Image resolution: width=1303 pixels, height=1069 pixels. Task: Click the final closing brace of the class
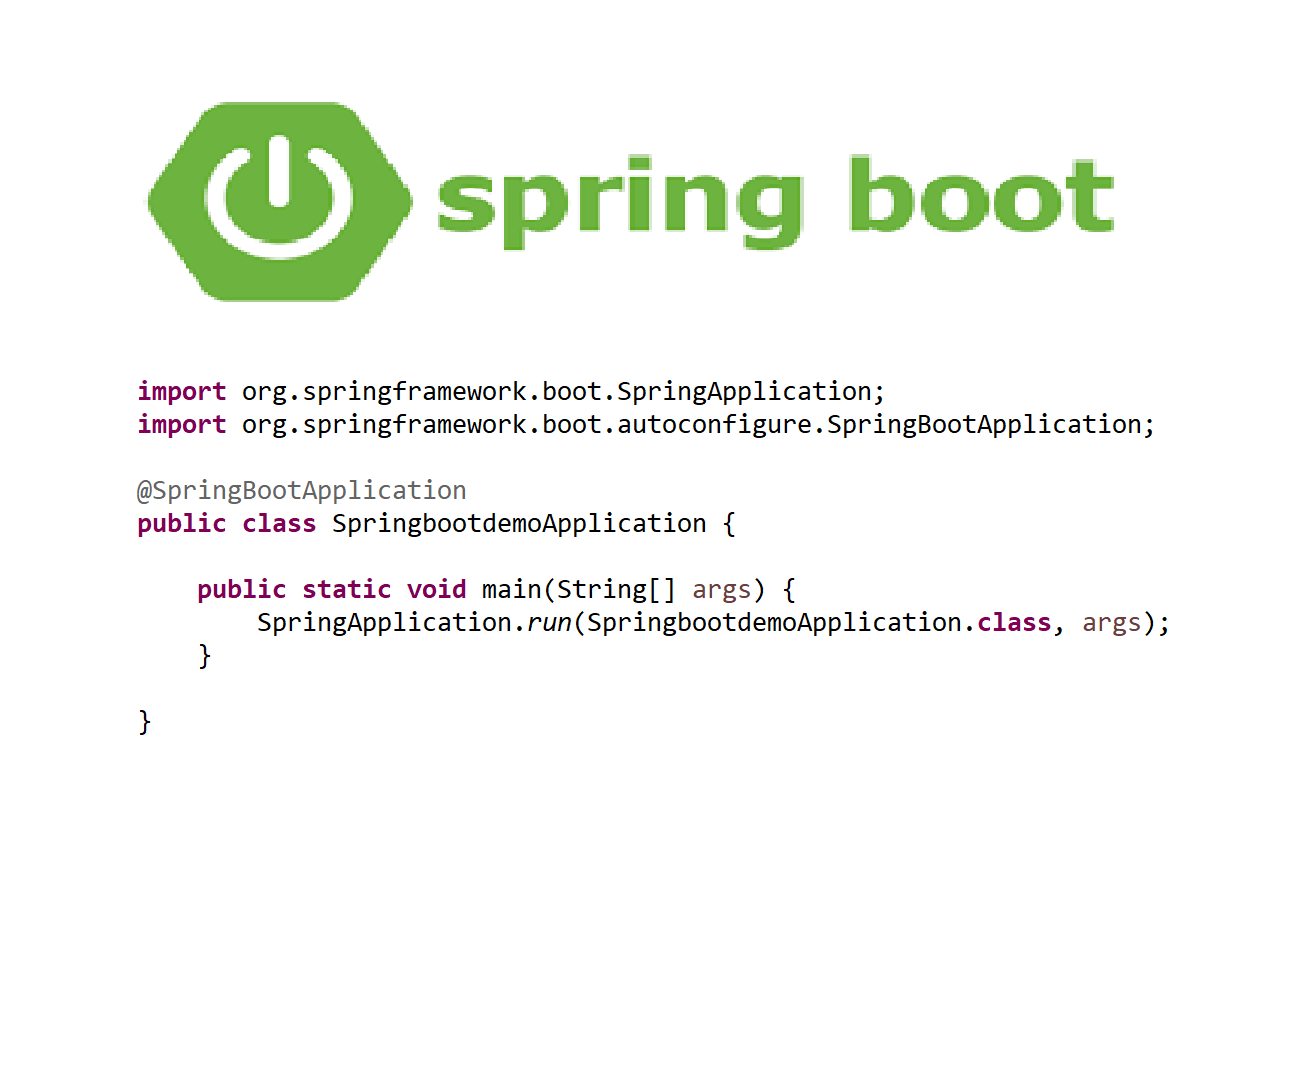145,722
